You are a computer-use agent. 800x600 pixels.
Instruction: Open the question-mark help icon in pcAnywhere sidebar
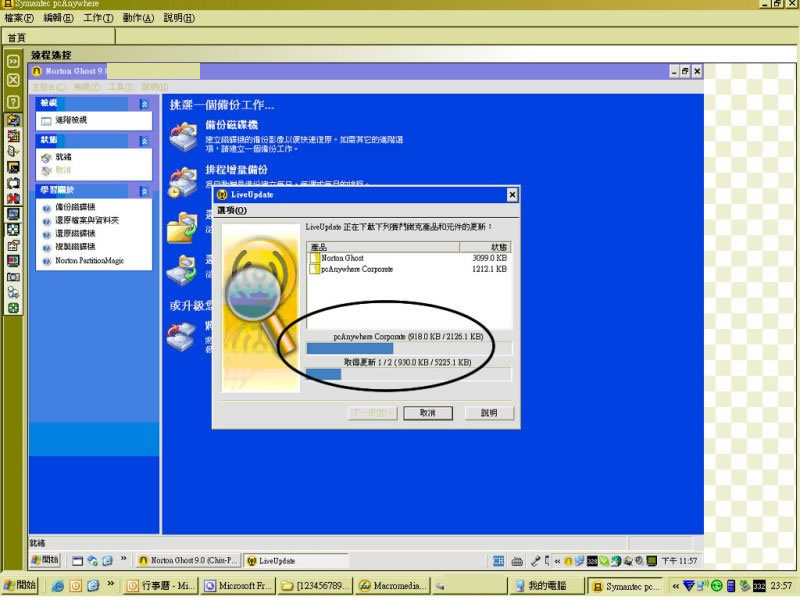tap(13, 102)
